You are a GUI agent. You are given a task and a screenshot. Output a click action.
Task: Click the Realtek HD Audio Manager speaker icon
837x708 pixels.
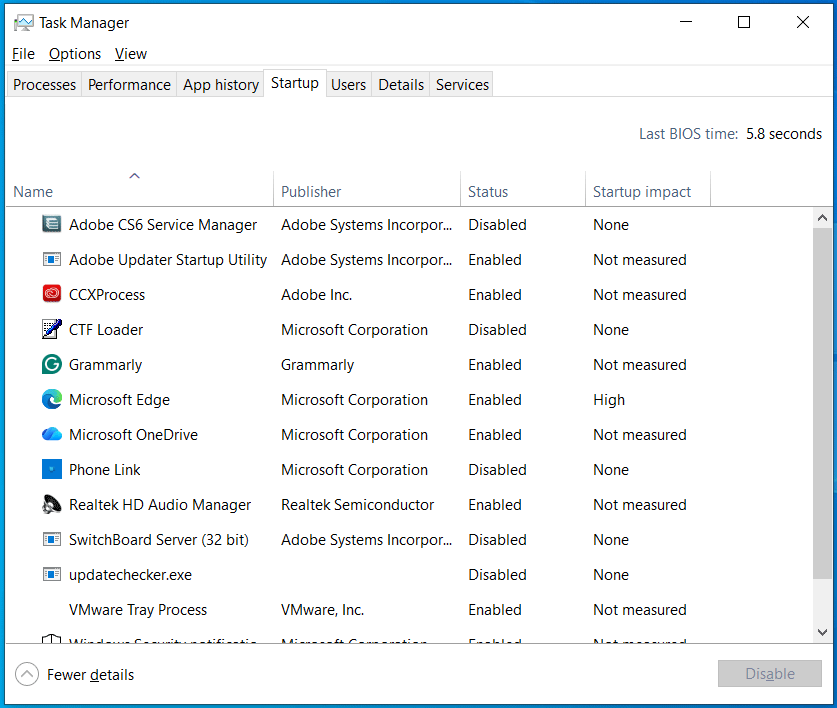click(51, 504)
